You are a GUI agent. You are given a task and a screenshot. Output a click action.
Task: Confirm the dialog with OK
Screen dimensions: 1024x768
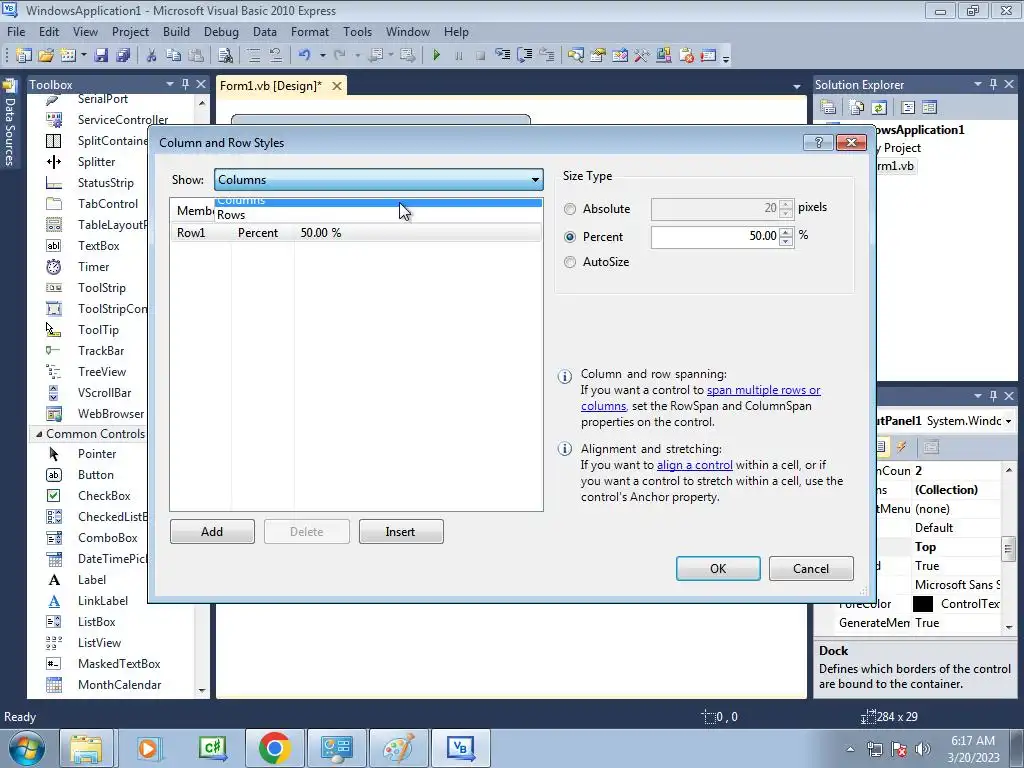[x=718, y=569]
